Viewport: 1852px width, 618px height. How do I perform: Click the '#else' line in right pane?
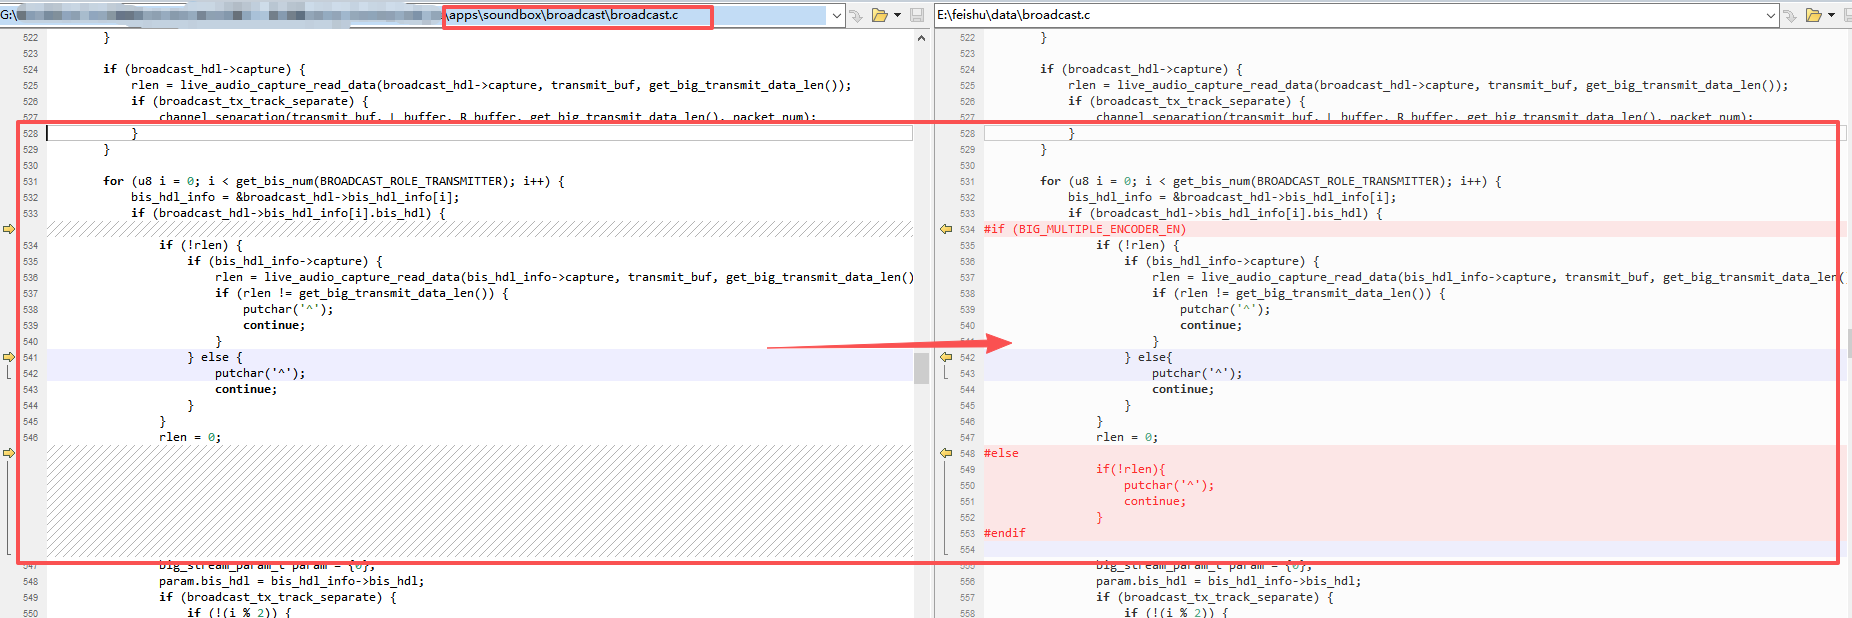[x=1001, y=453]
